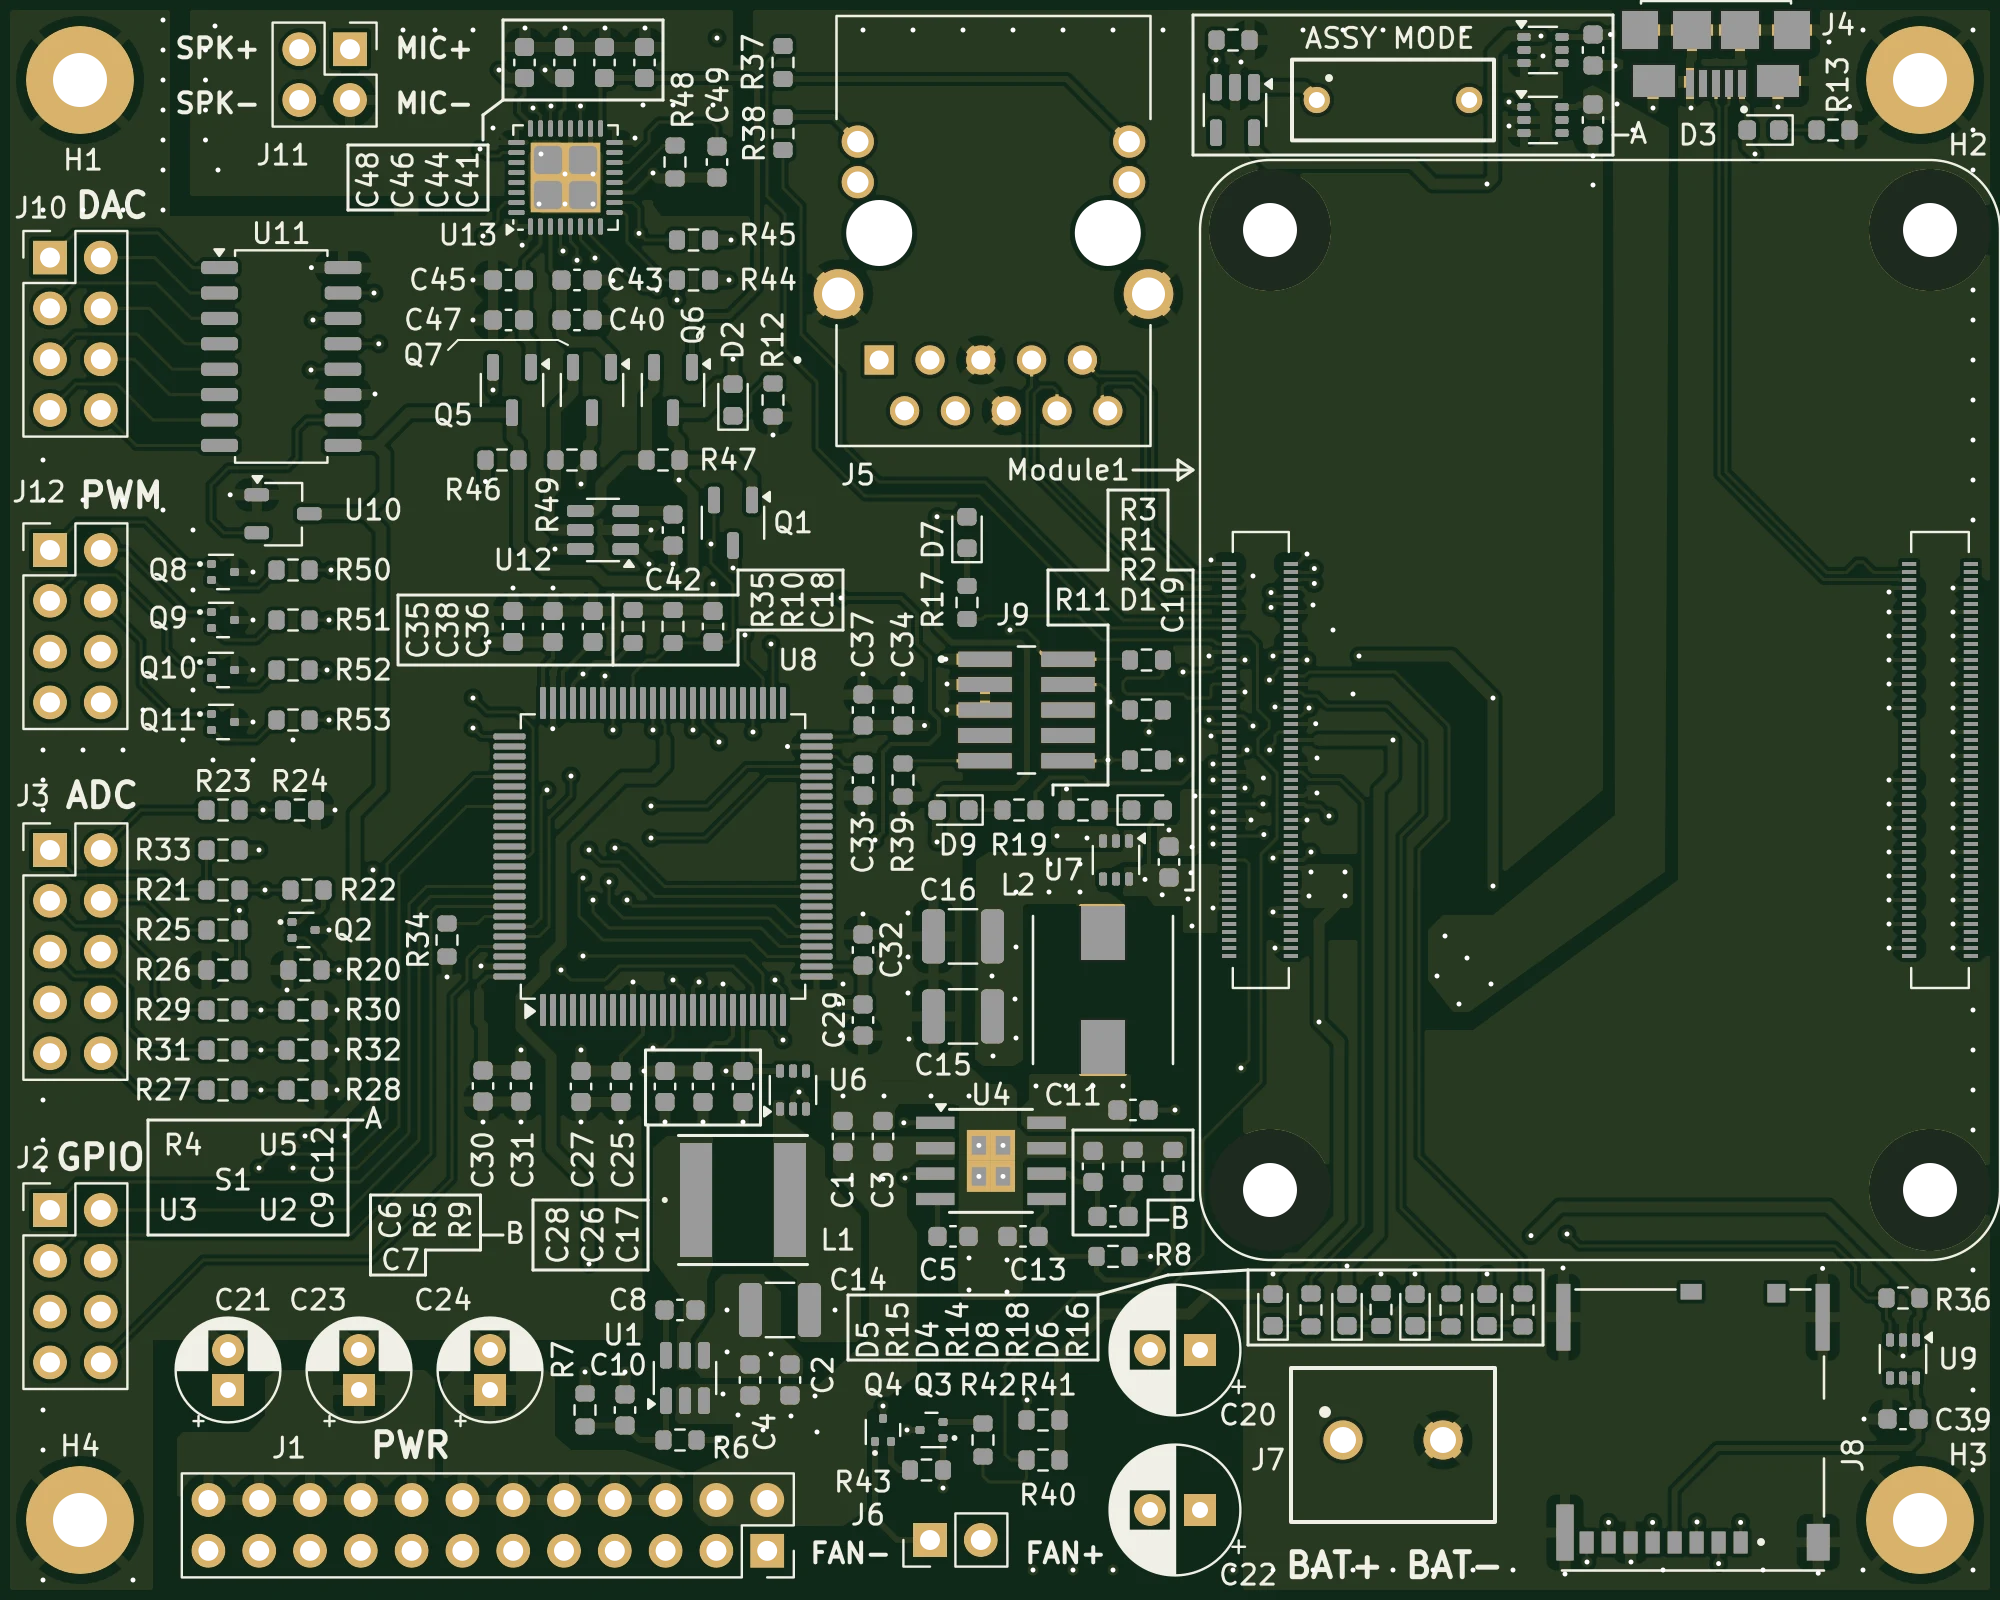The image size is (2000, 1600).
Task: Click the R47 resistor label
Action: (728, 460)
